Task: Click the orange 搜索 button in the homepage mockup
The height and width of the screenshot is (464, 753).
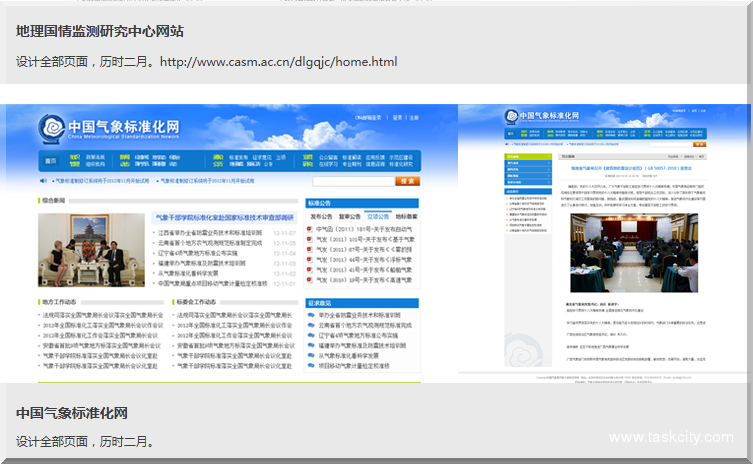Action: (x=408, y=181)
